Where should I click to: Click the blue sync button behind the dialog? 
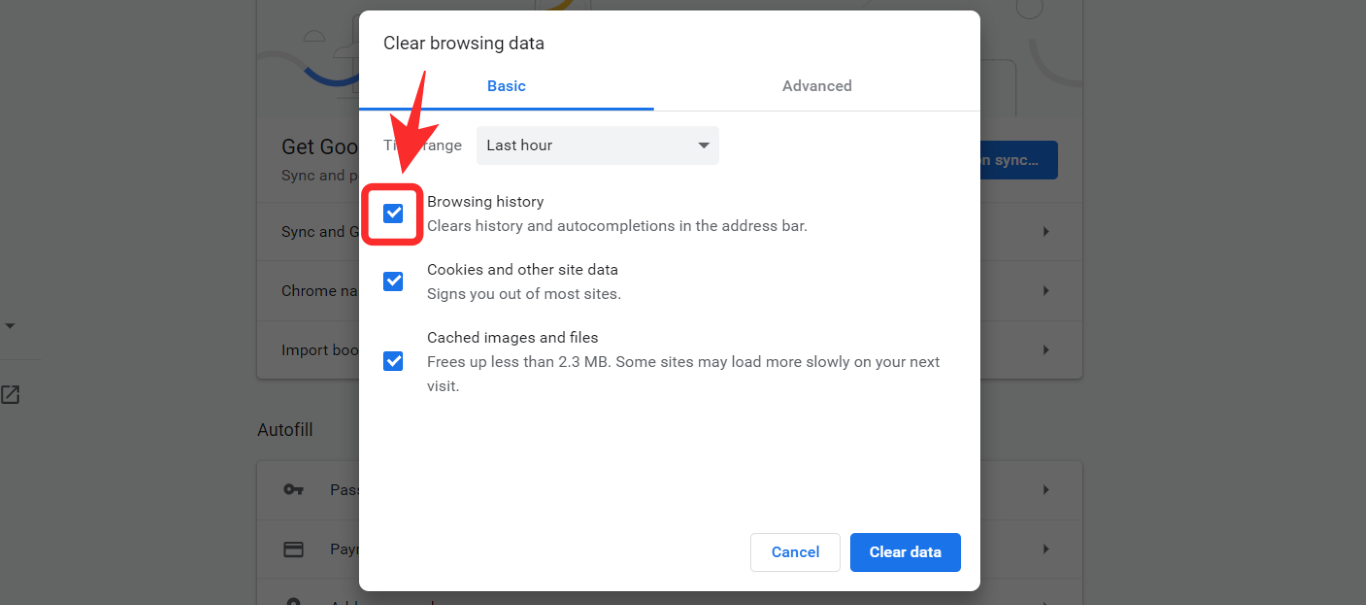pyautogui.click(x=1018, y=160)
